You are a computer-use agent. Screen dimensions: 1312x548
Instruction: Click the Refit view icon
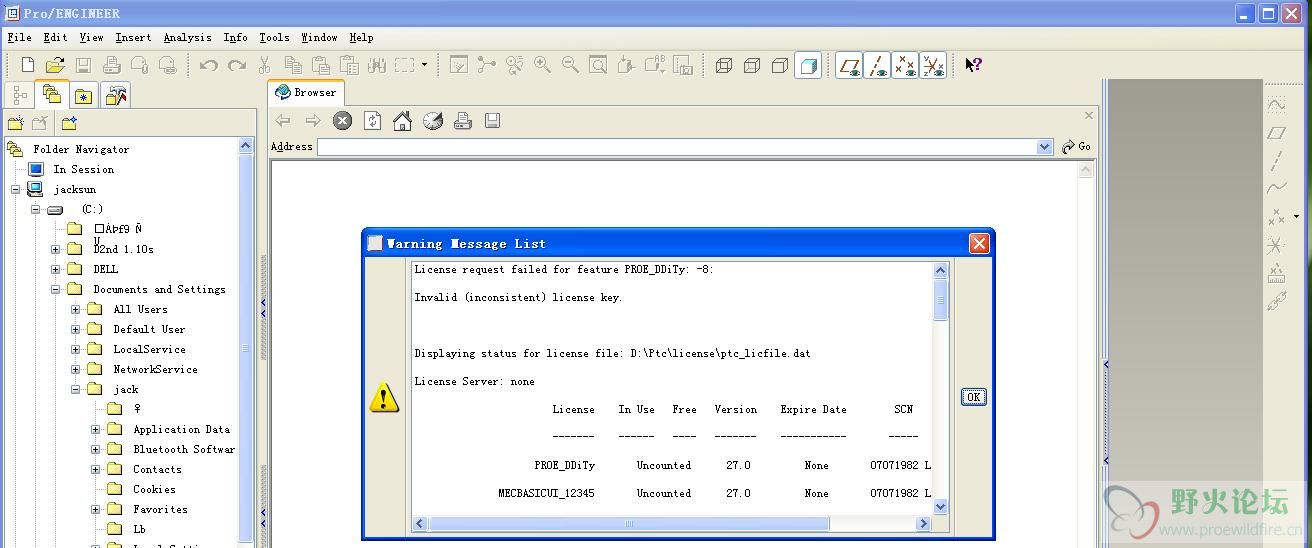[x=598, y=65]
